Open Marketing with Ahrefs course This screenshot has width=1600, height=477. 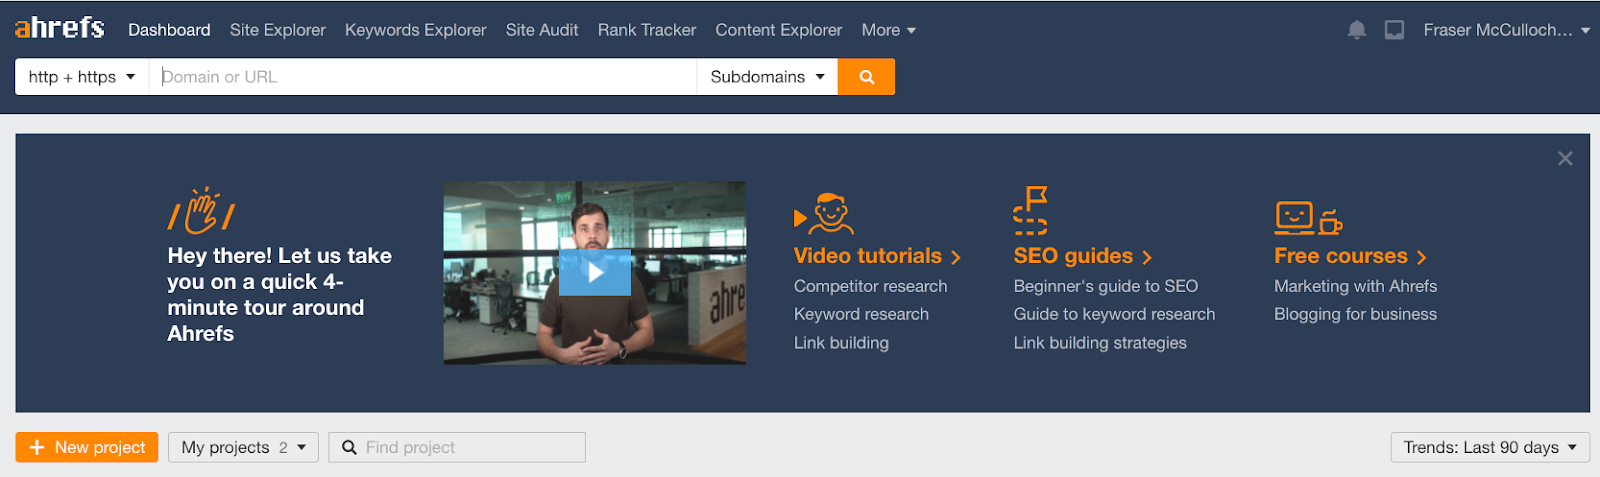coord(1355,286)
